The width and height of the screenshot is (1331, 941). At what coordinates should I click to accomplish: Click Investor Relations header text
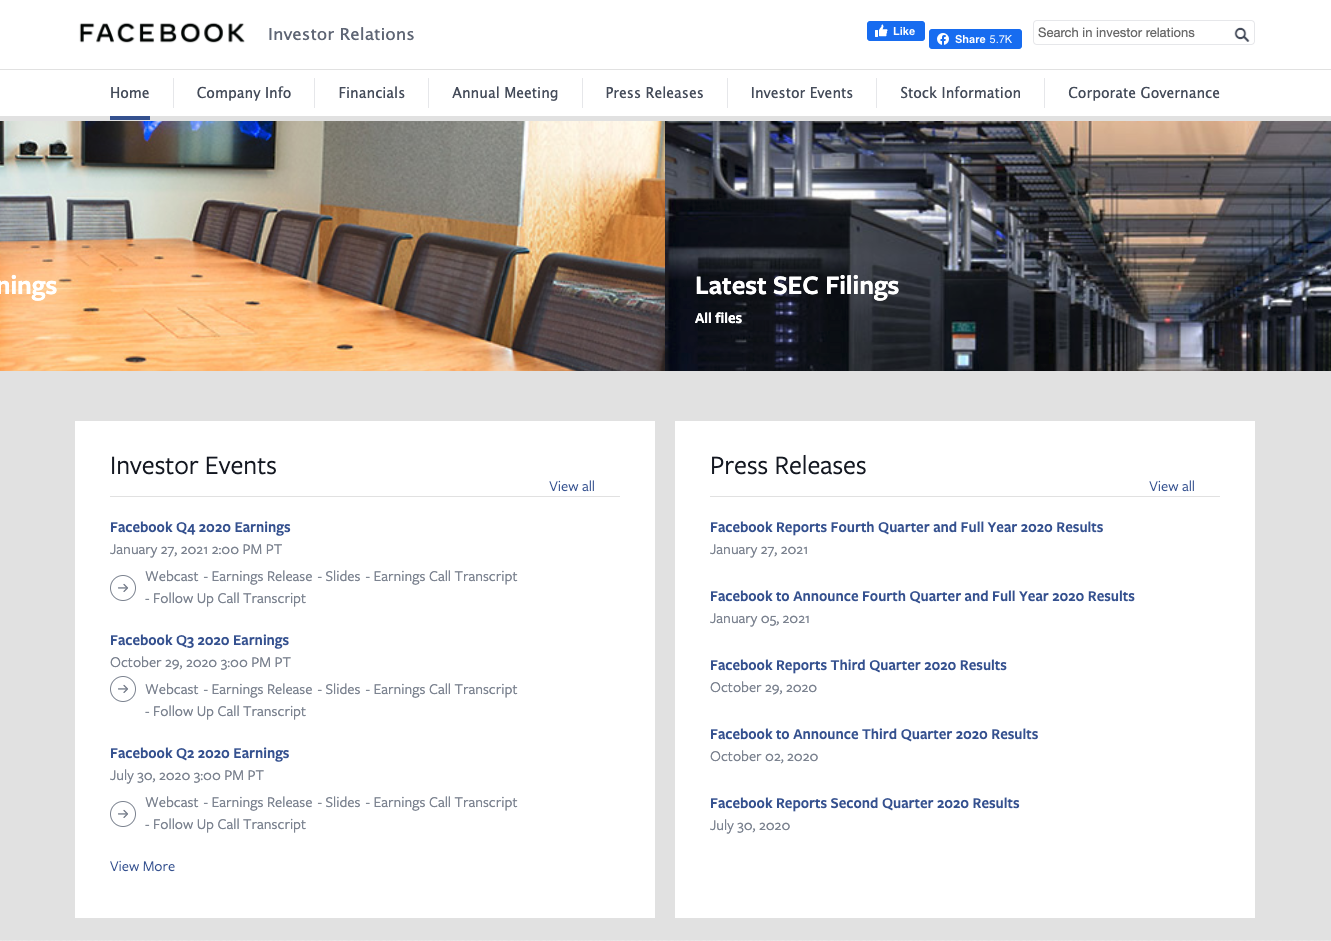click(341, 34)
